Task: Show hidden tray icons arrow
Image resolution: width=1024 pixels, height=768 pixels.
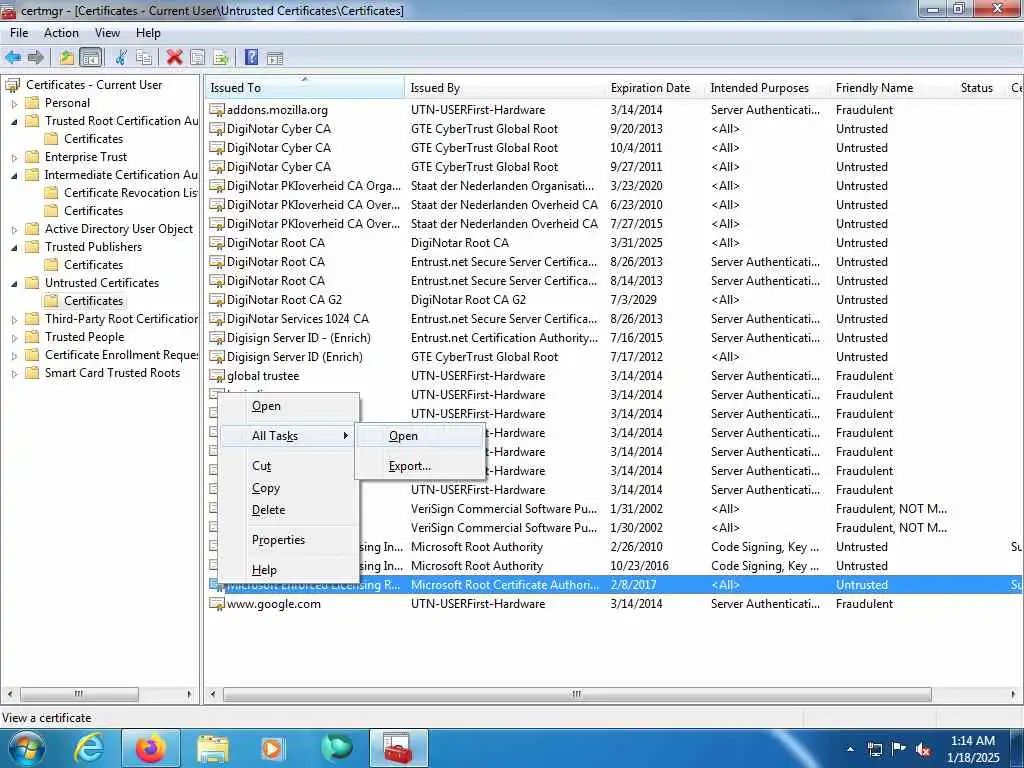Action: (850, 749)
